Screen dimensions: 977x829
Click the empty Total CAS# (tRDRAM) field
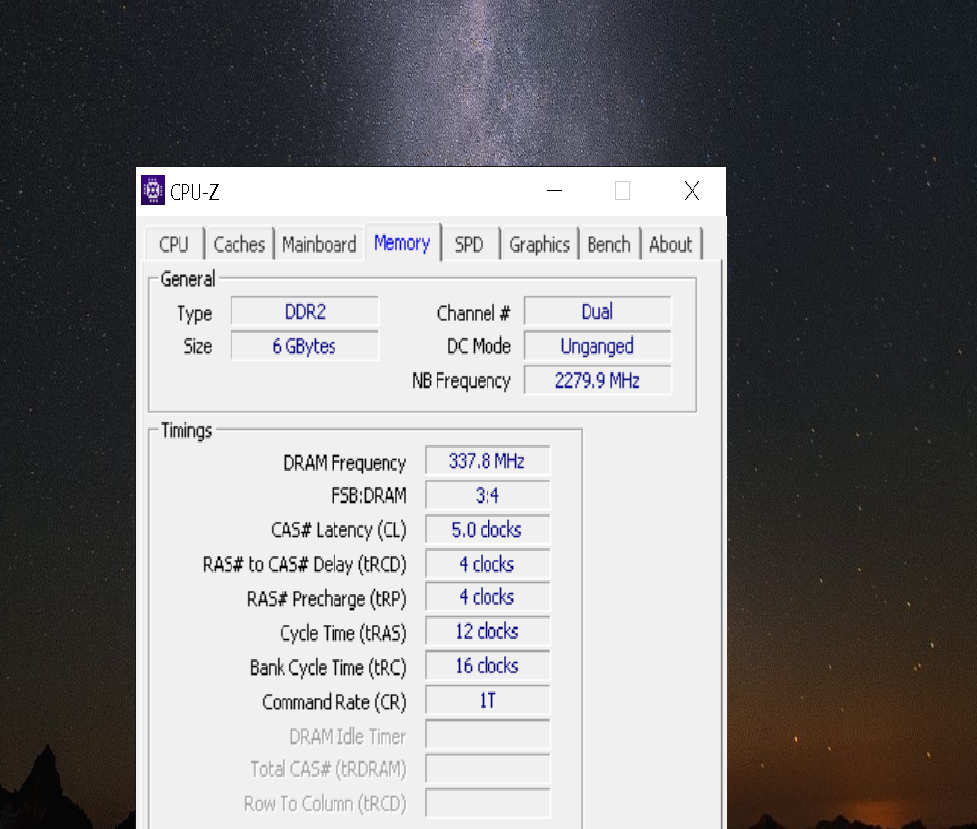tap(487, 769)
